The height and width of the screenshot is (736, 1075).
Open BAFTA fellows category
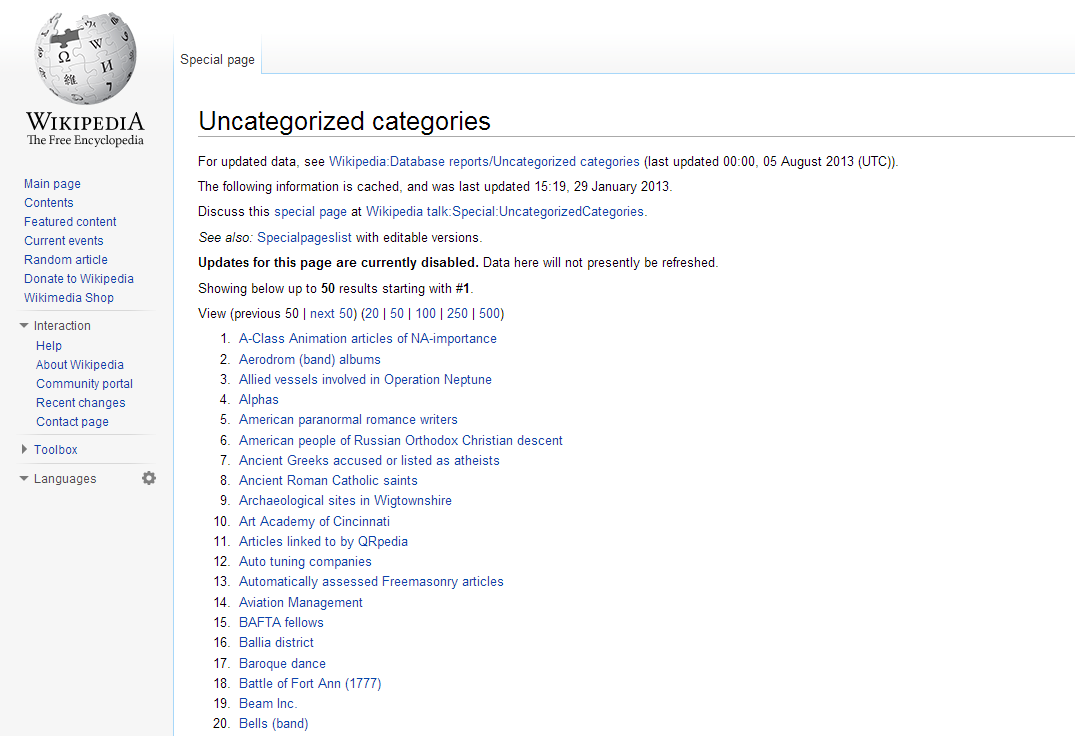coord(281,622)
